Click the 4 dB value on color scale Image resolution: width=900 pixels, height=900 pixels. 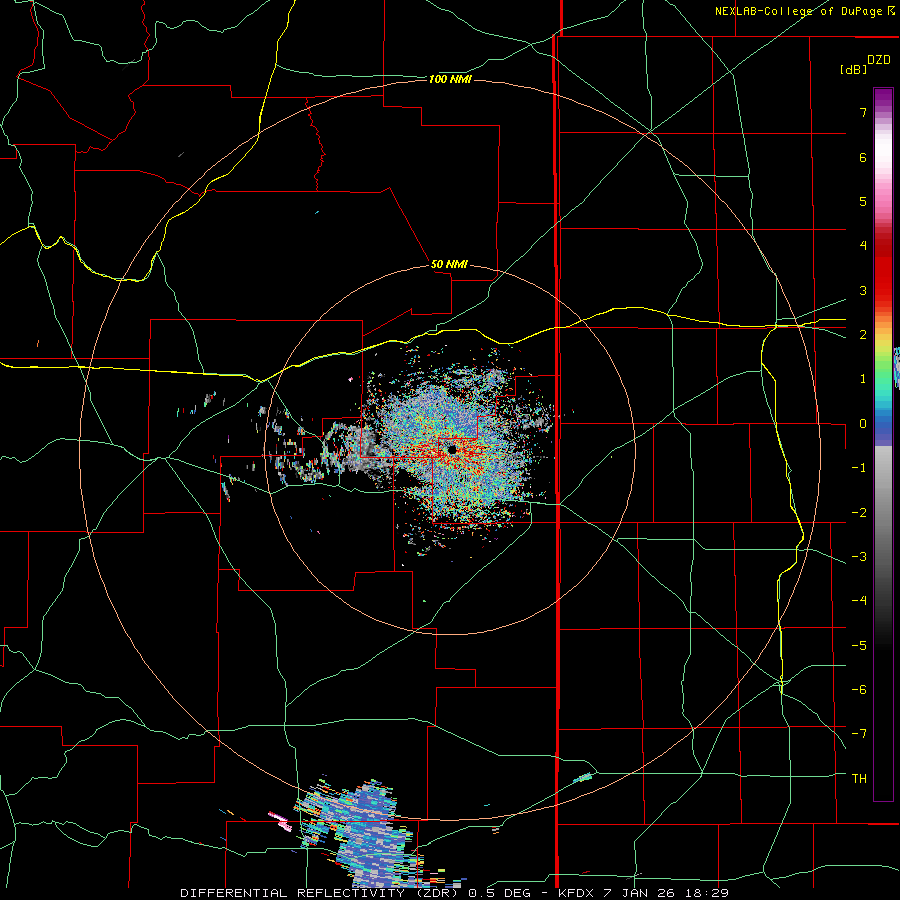[x=863, y=246]
